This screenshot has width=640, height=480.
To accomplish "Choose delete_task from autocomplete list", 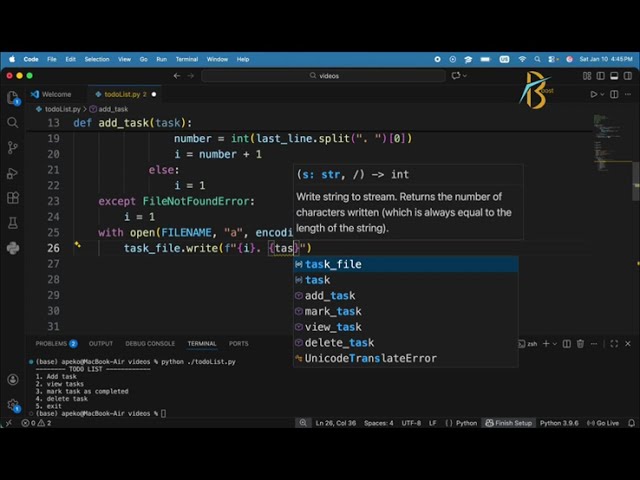I will coord(406,343).
